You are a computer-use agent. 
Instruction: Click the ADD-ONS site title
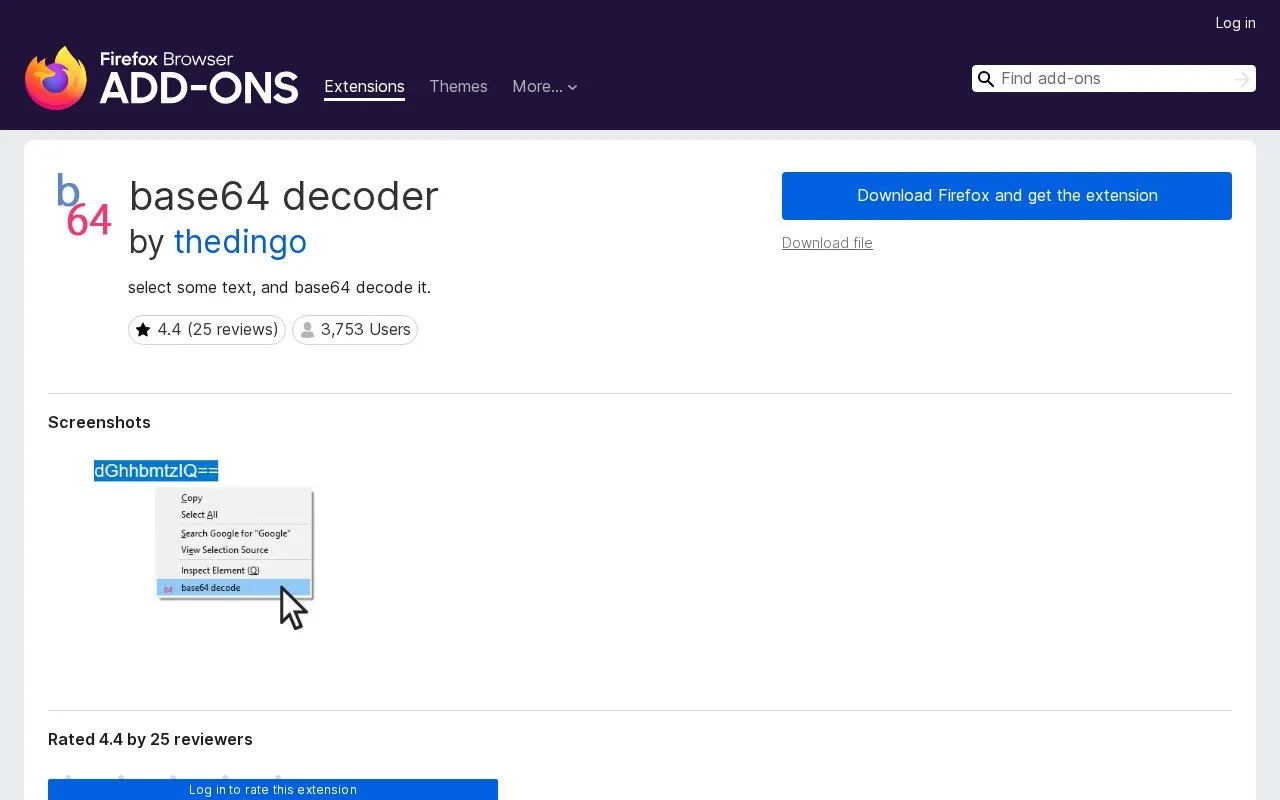point(199,88)
